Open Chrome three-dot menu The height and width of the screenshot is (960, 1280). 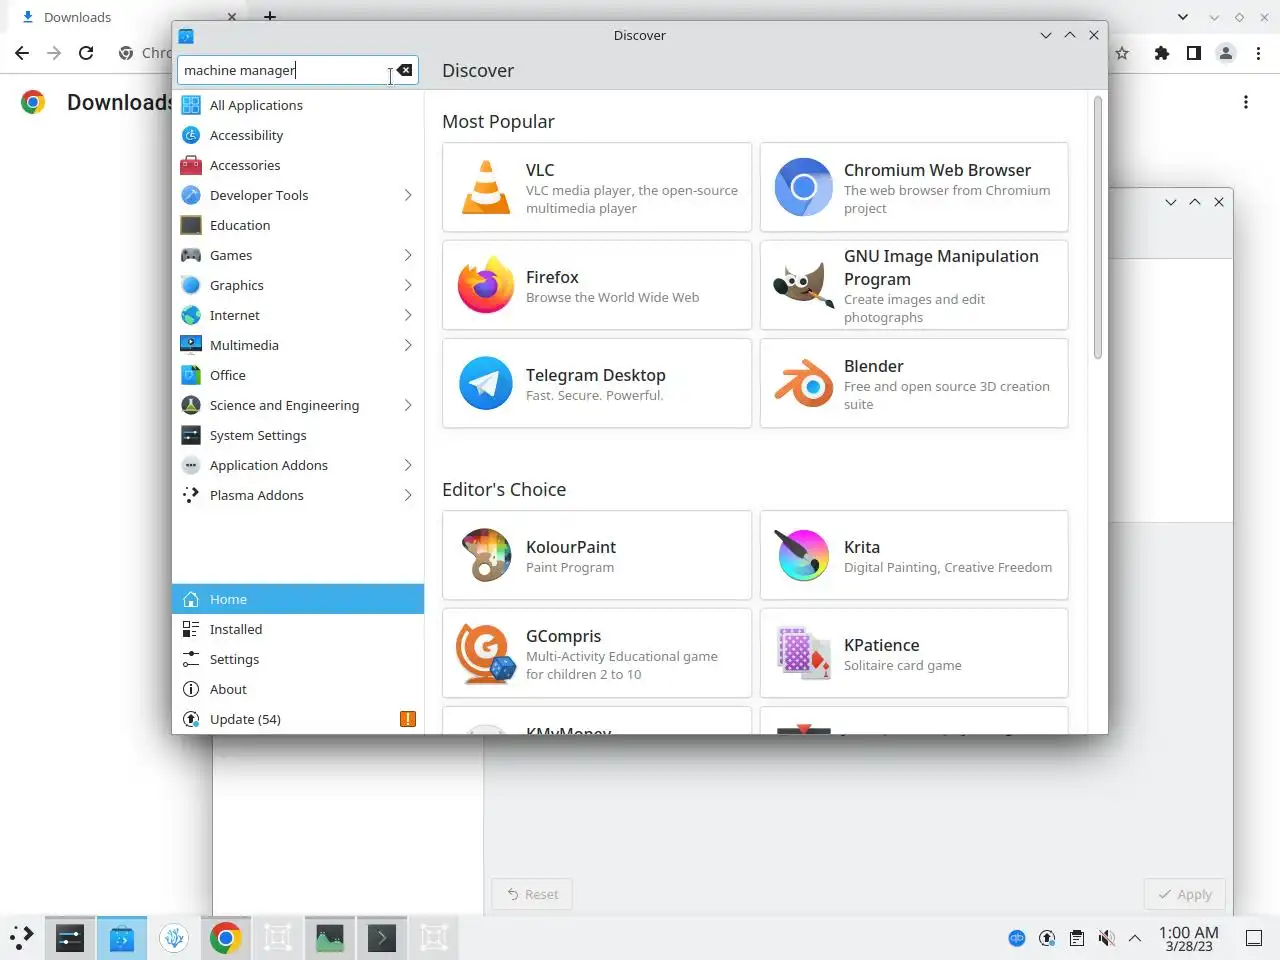1258,53
